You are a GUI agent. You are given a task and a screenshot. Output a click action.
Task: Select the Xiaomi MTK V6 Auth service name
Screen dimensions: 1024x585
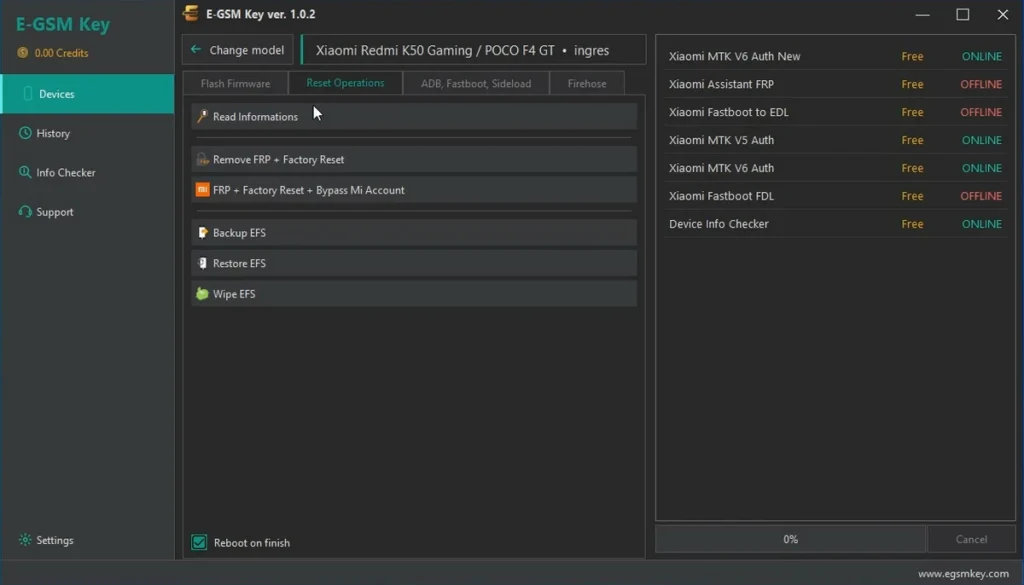point(721,168)
